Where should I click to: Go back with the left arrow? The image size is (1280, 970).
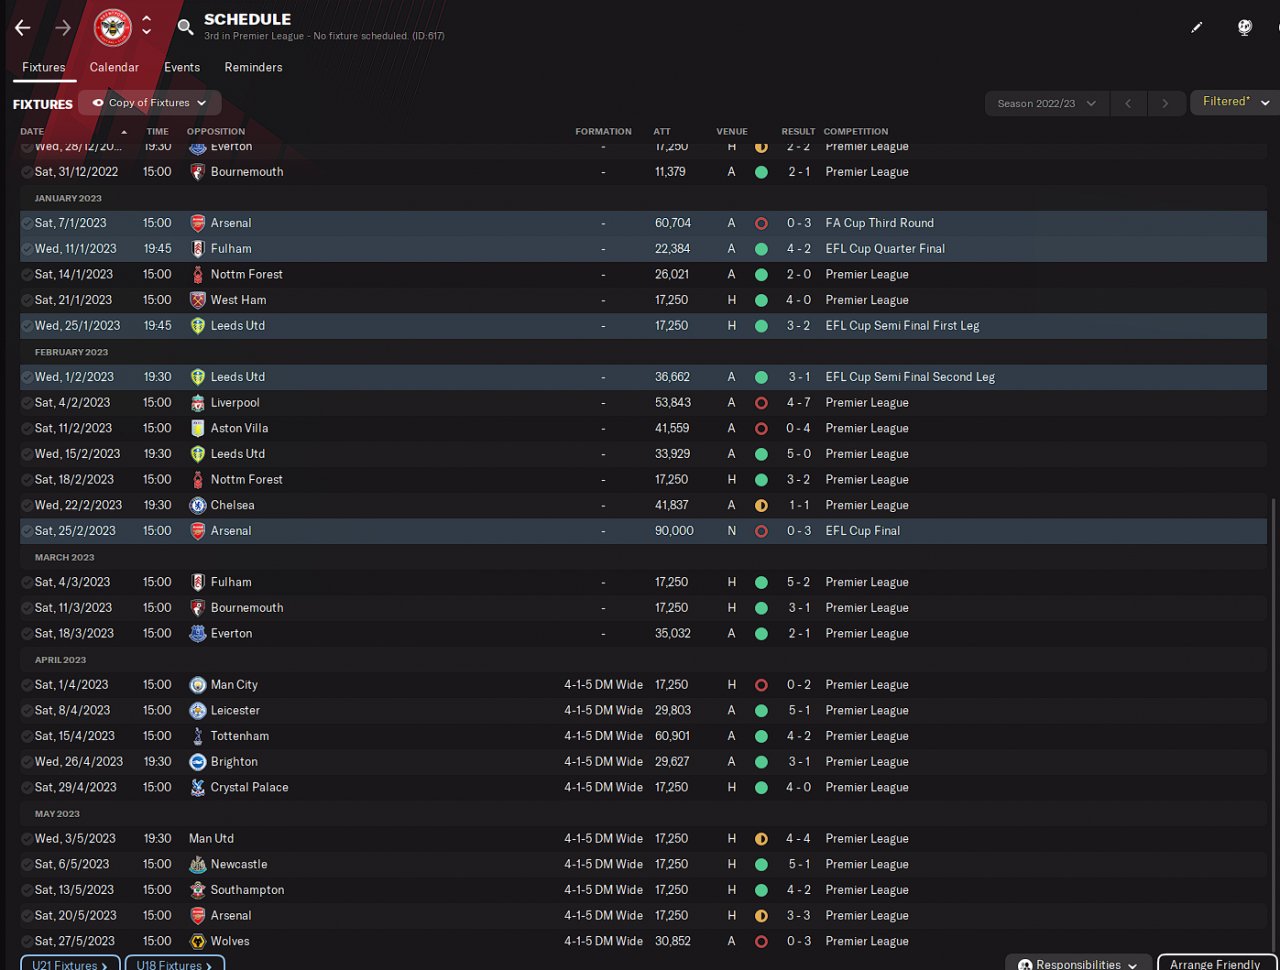tap(23, 28)
